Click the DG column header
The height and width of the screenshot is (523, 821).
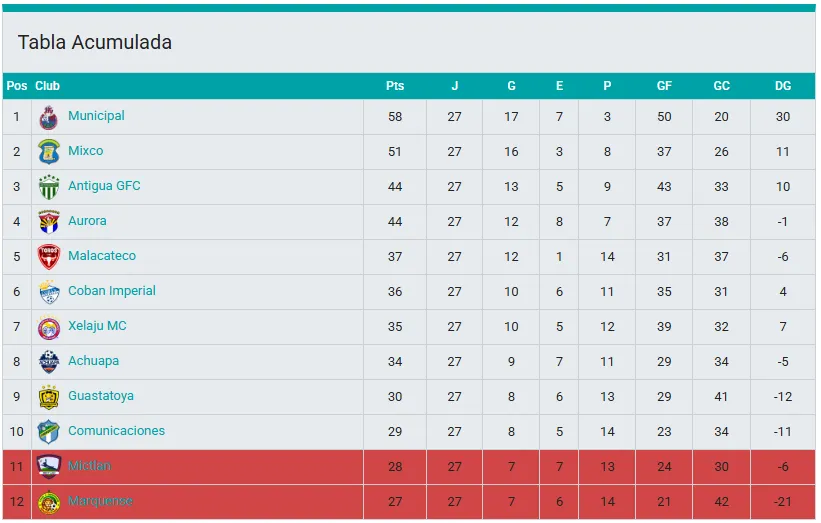point(783,86)
